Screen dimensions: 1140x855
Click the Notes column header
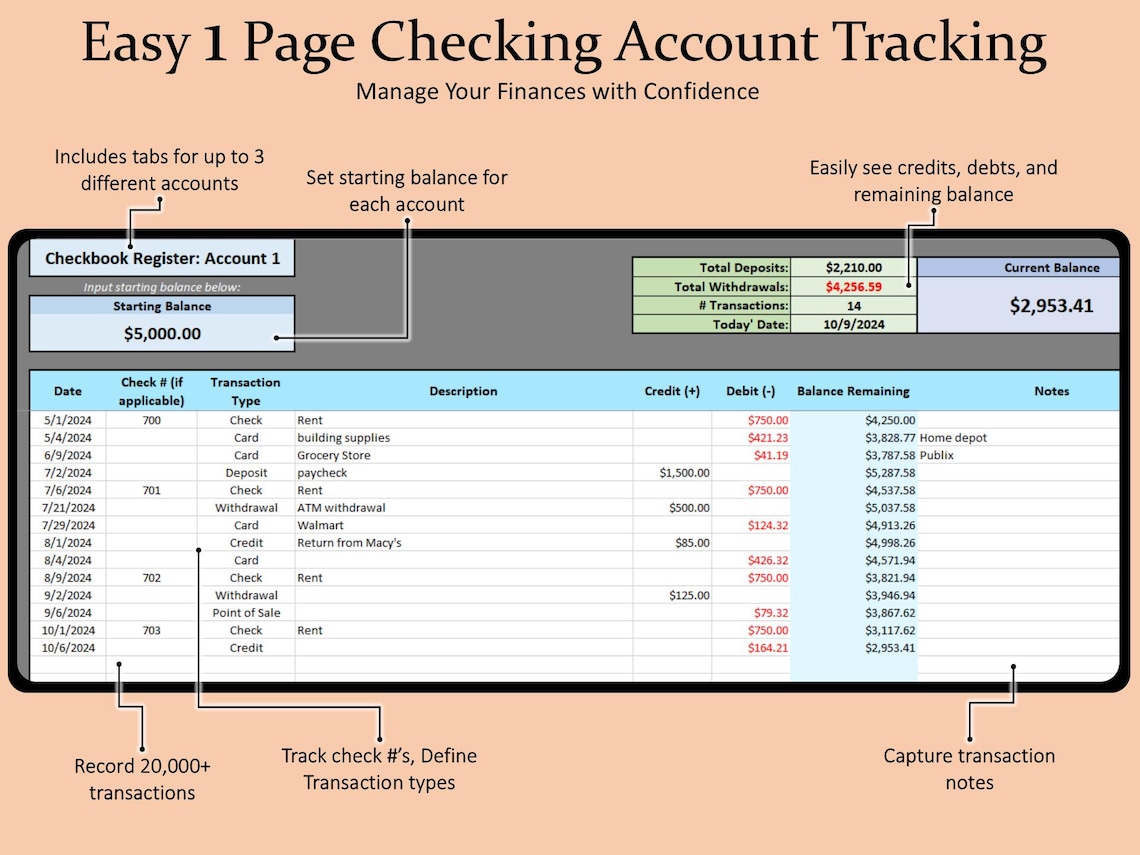tap(1052, 391)
